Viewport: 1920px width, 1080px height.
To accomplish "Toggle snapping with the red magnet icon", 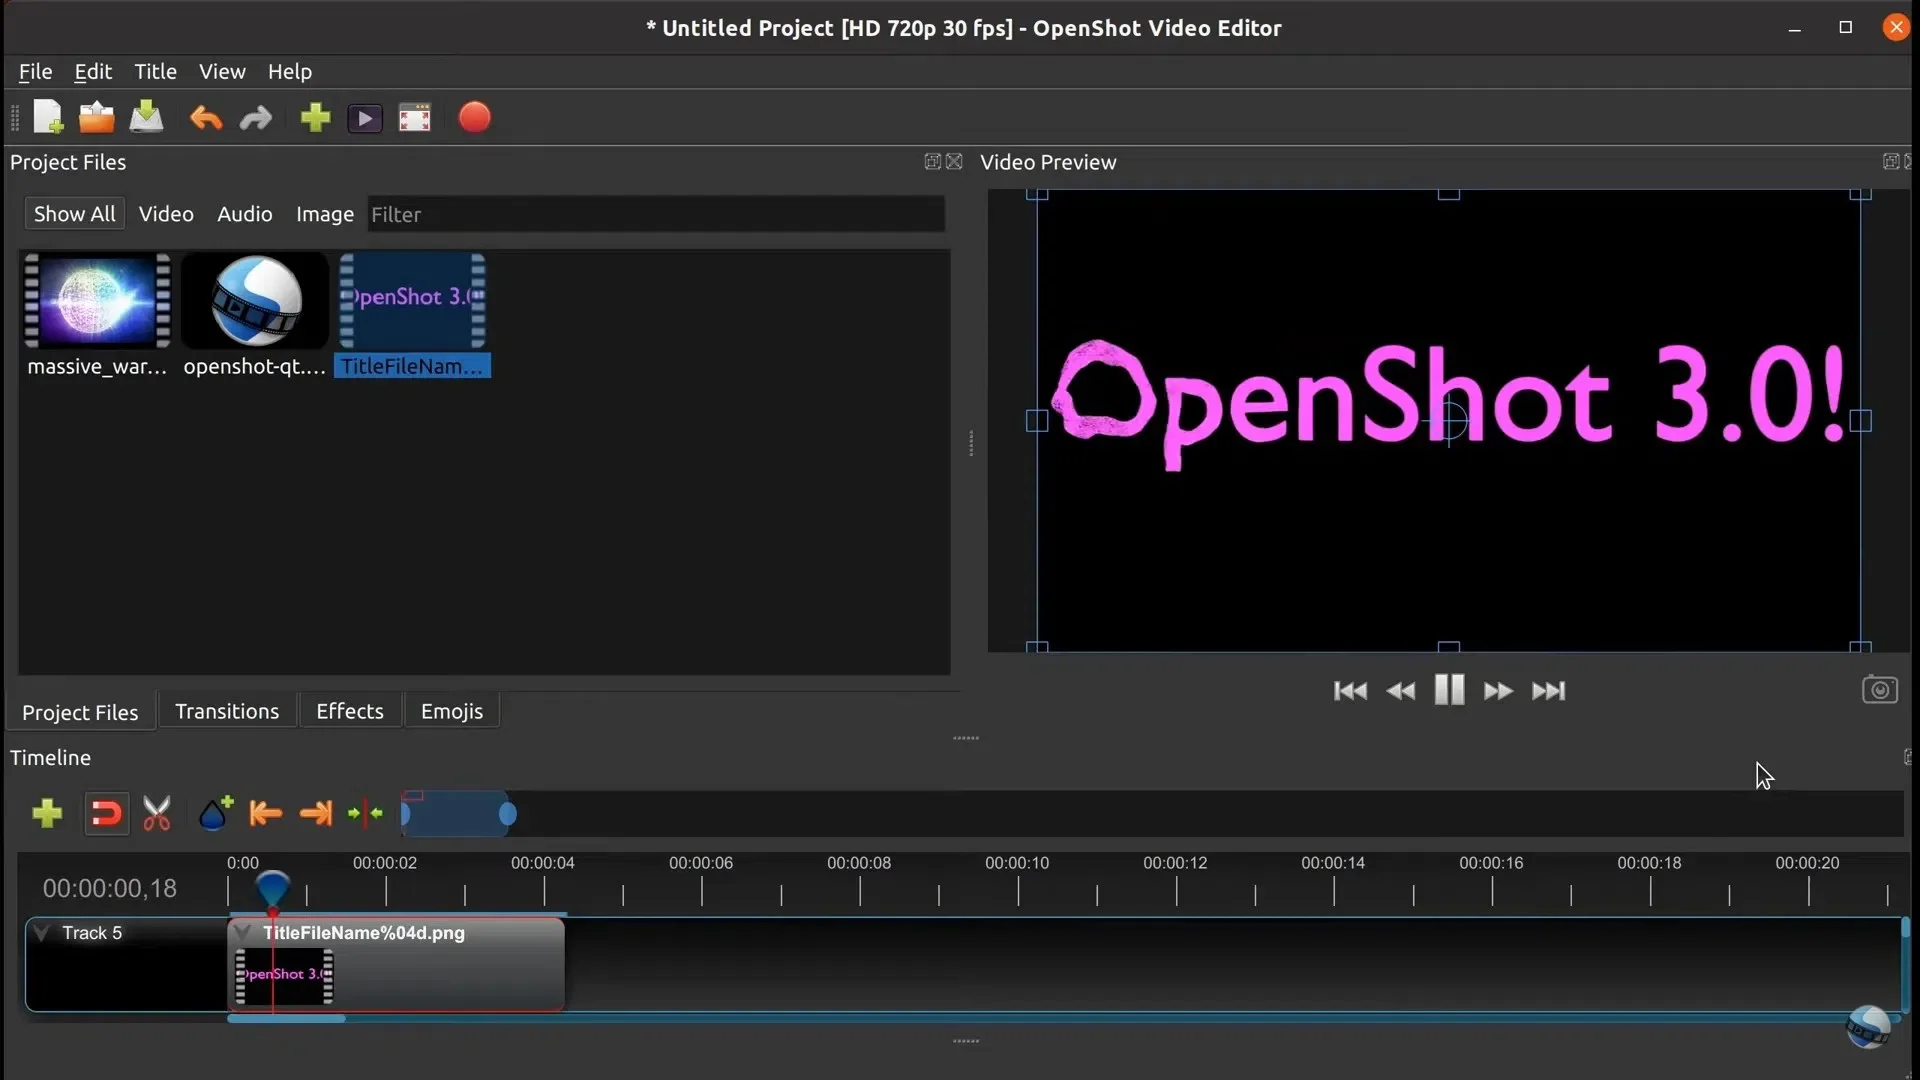I will [106, 814].
